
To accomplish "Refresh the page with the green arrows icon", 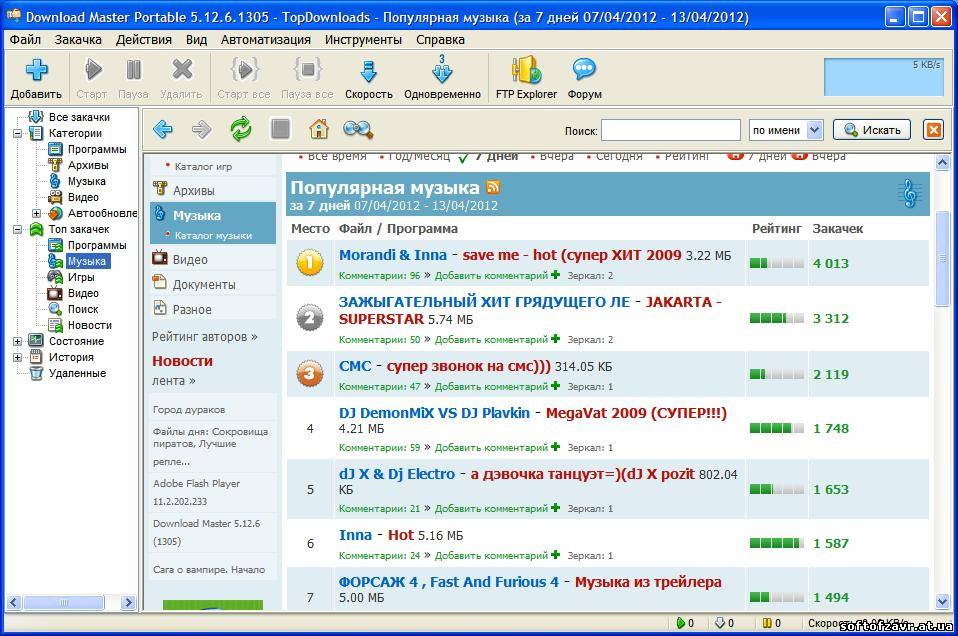I will click(x=241, y=130).
